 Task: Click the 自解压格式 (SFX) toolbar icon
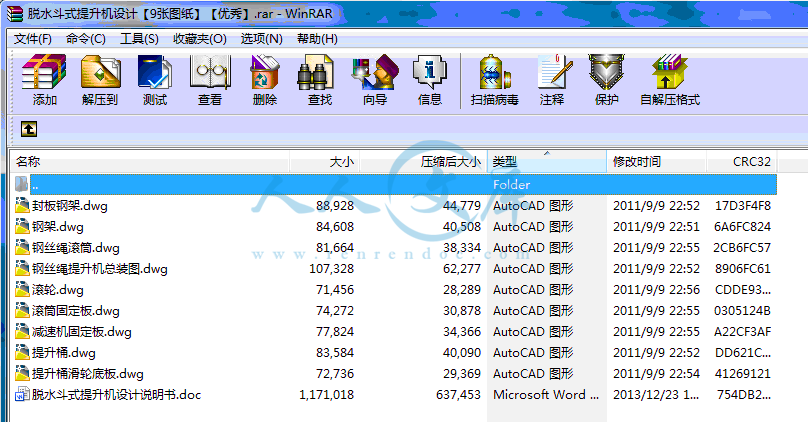coord(670,72)
